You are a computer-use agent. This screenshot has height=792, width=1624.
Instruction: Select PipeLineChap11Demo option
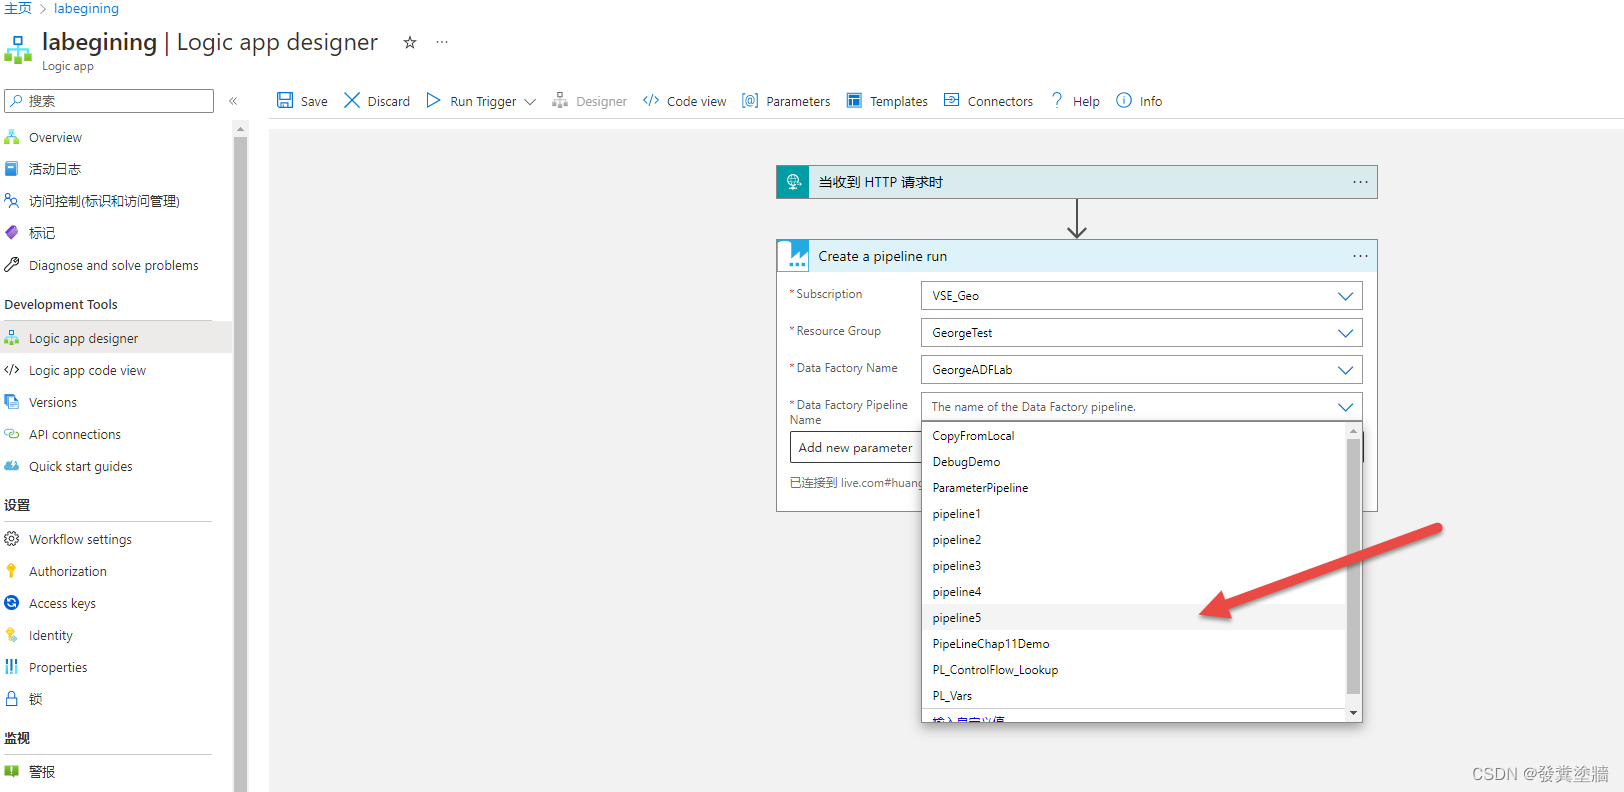pos(1134,644)
